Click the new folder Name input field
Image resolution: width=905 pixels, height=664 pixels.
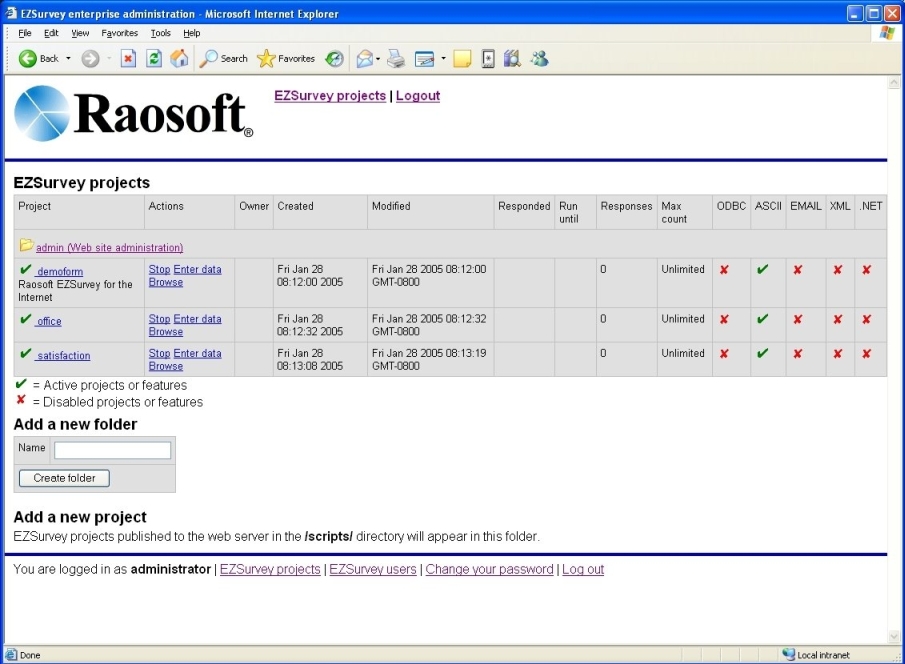click(112, 451)
